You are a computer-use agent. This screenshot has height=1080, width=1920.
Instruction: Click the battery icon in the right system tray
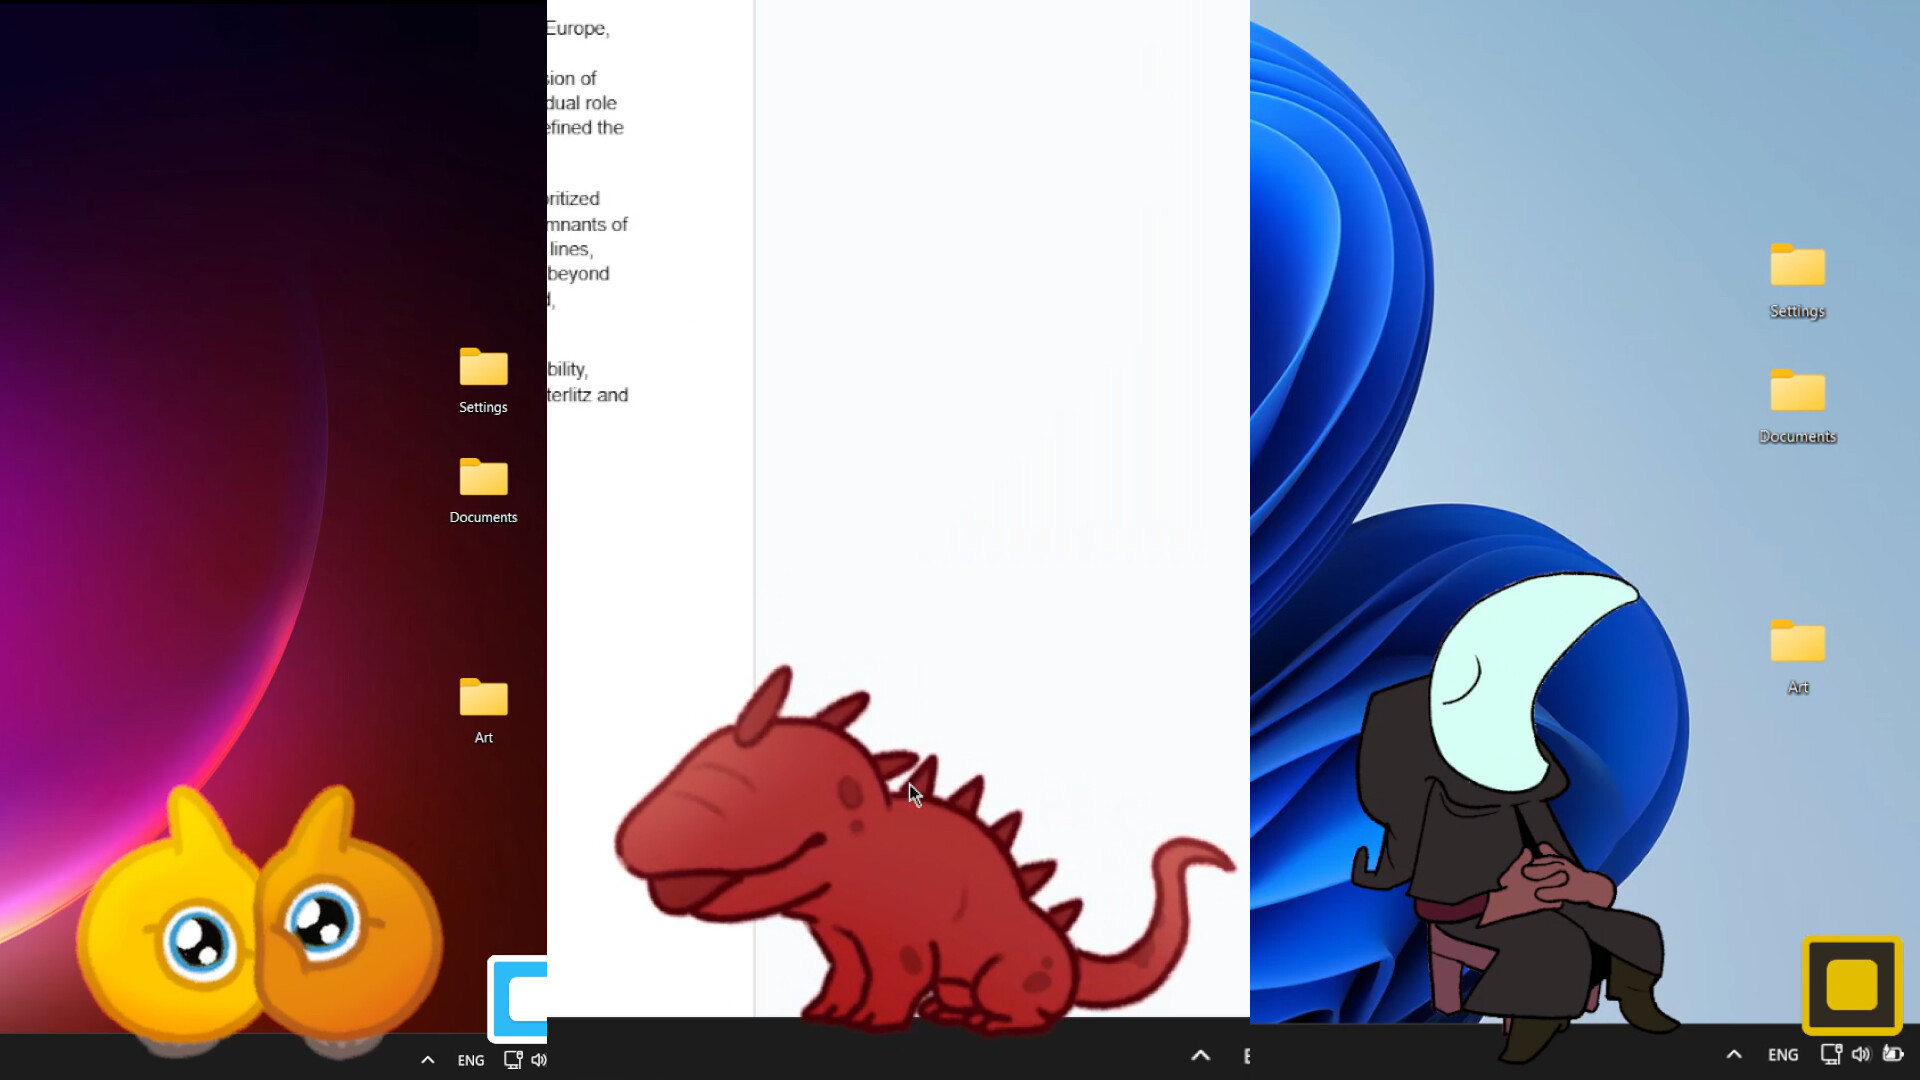1895,1054
